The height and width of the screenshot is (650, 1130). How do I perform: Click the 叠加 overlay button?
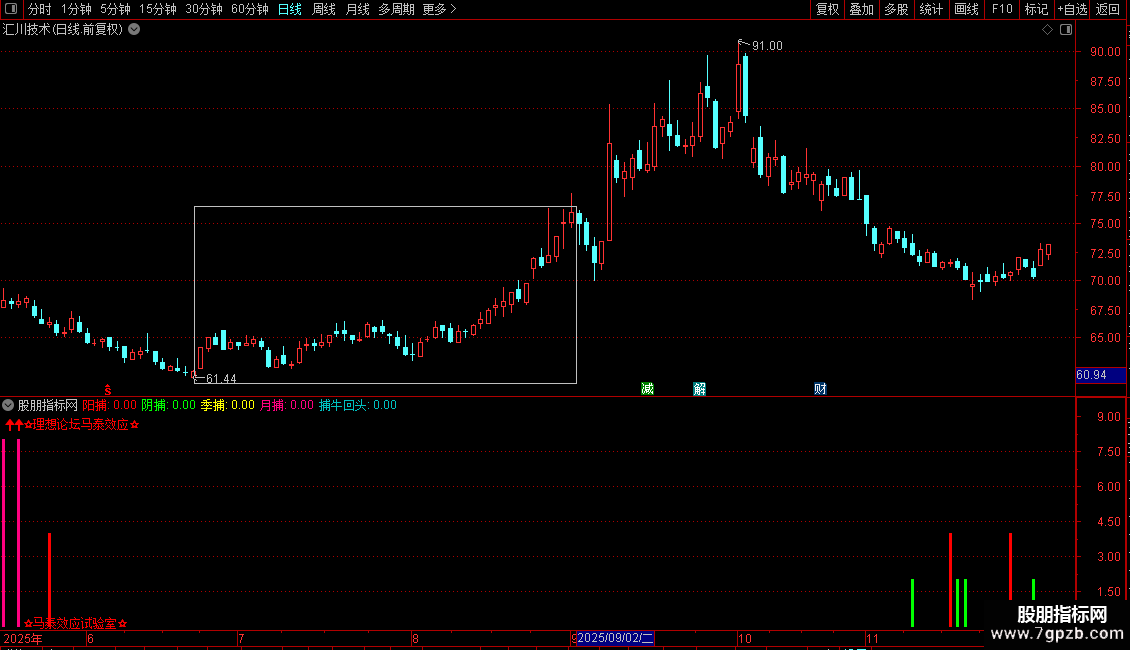coord(862,9)
